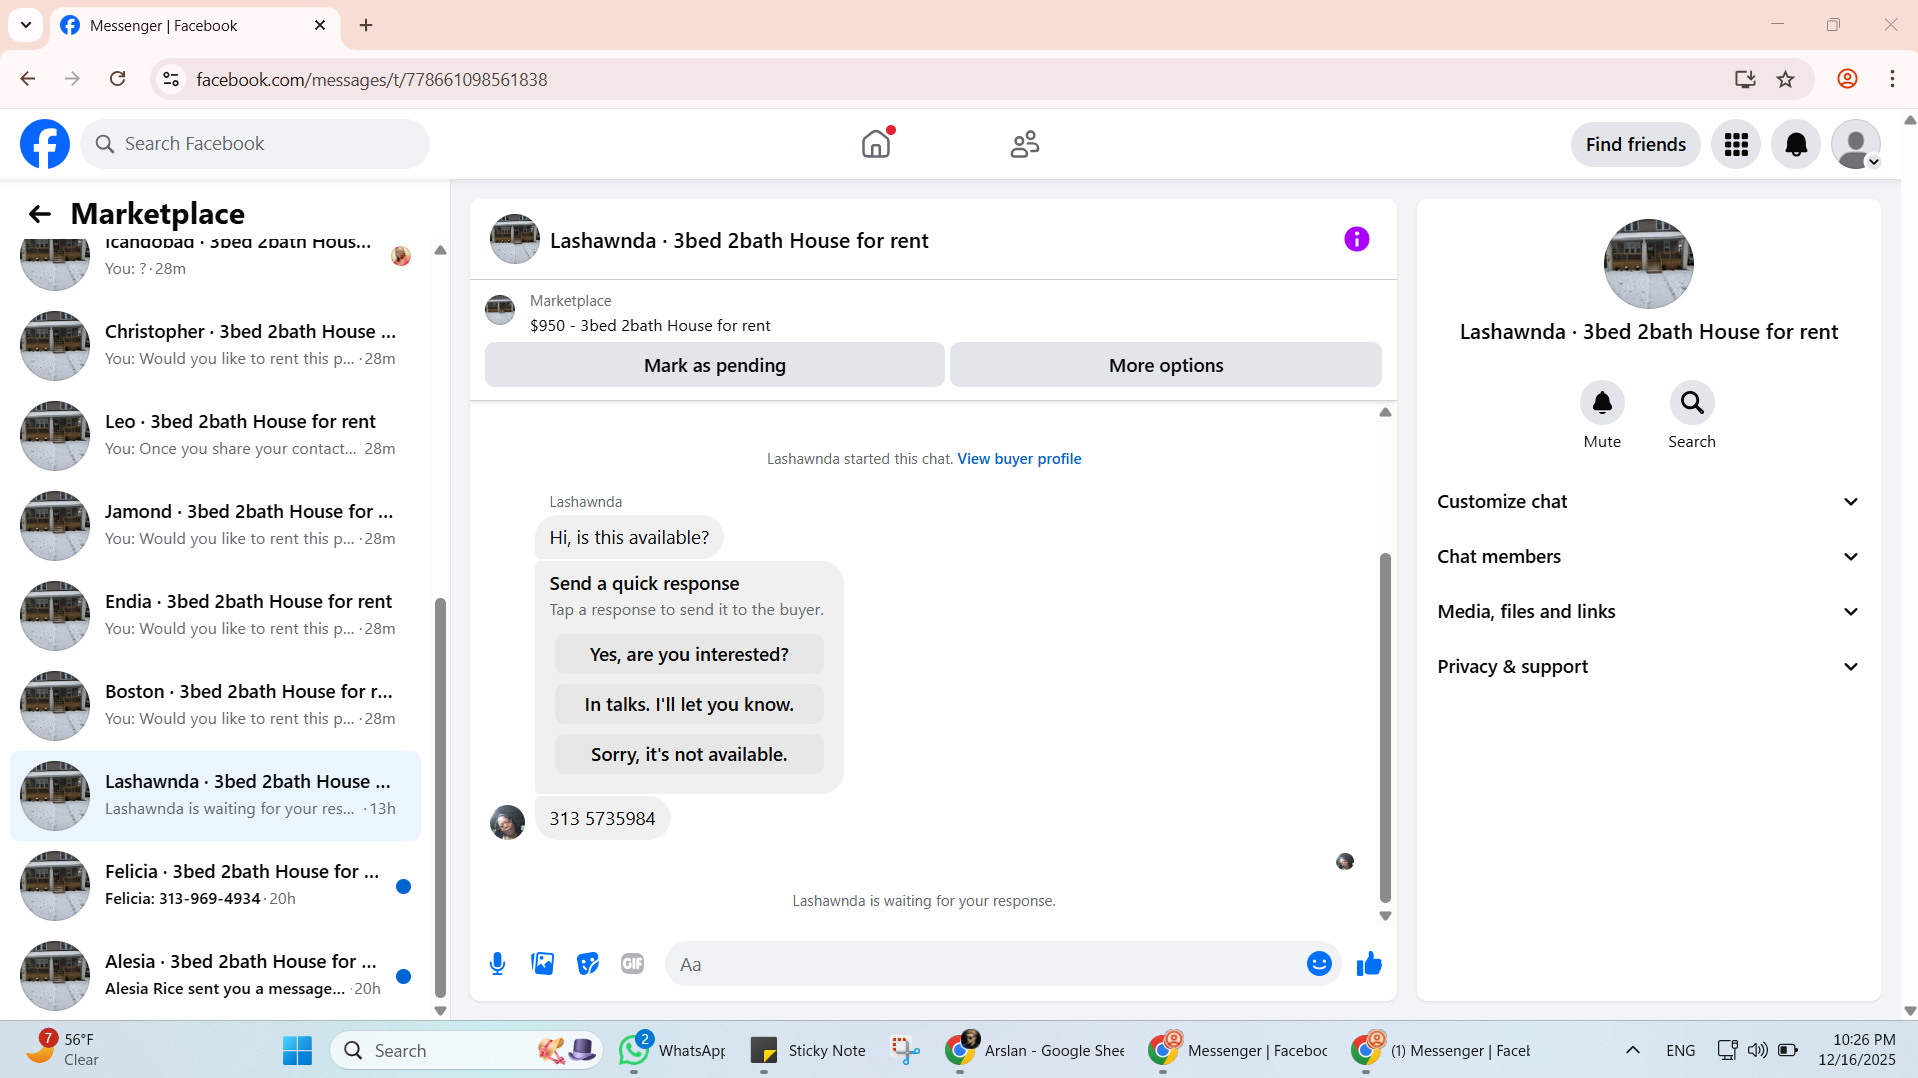
Task: Select the Lashawnda conversation in list
Action: click(x=215, y=795)
